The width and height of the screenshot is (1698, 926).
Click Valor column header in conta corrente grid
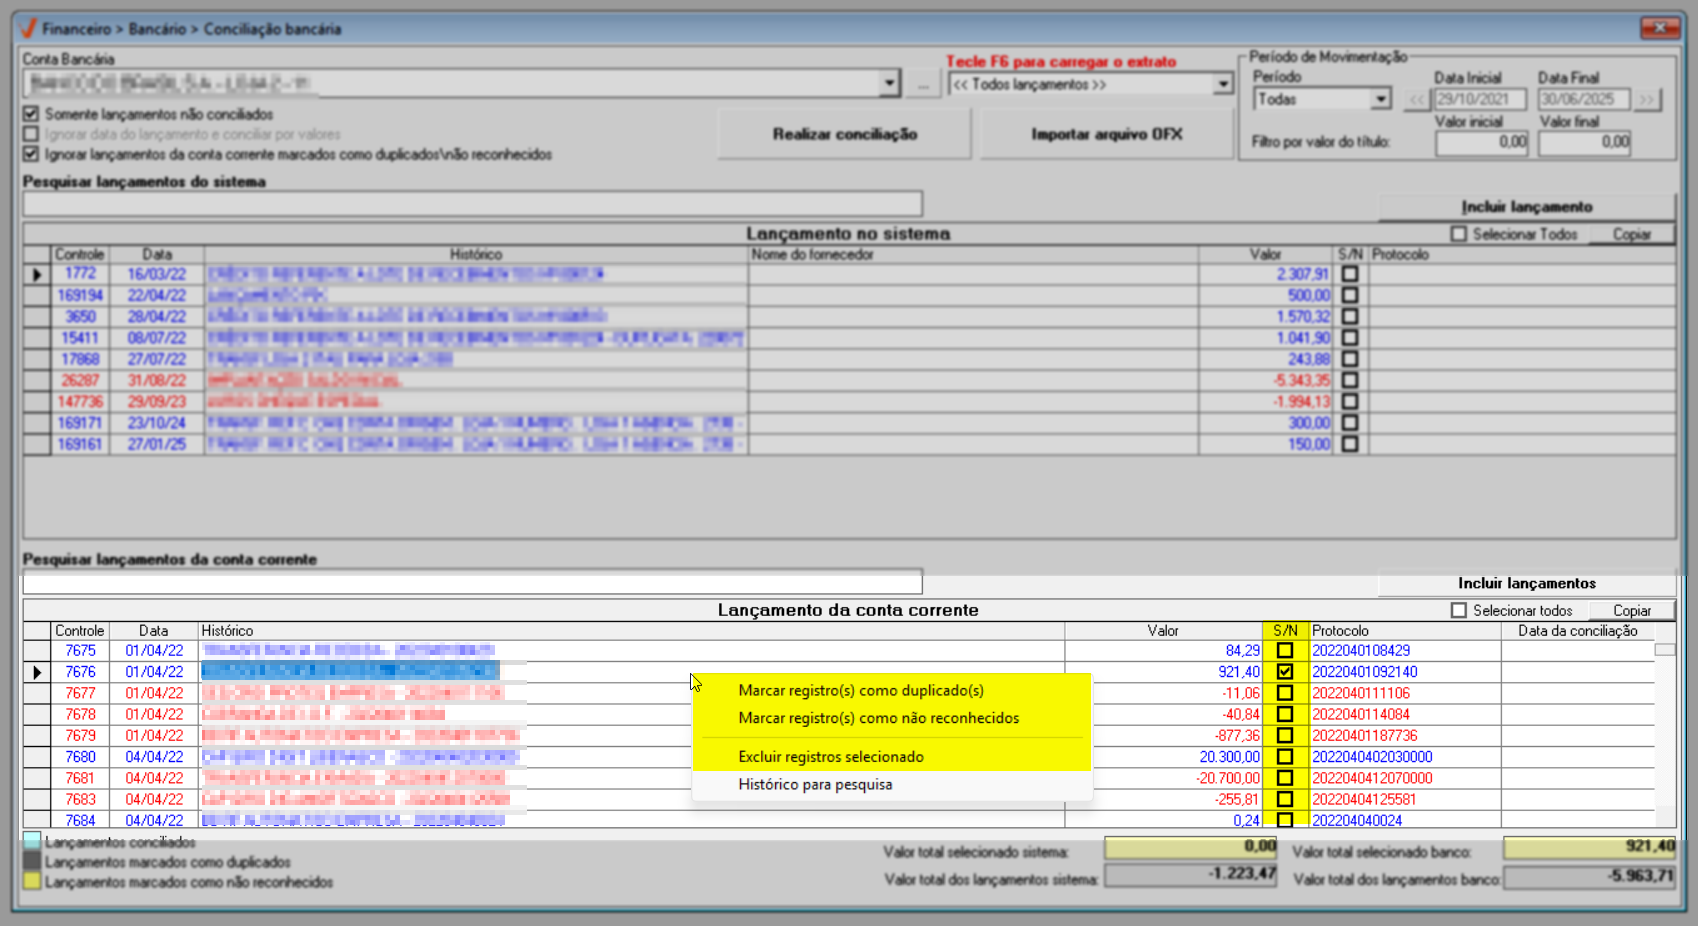click(x=1163, y=631)
